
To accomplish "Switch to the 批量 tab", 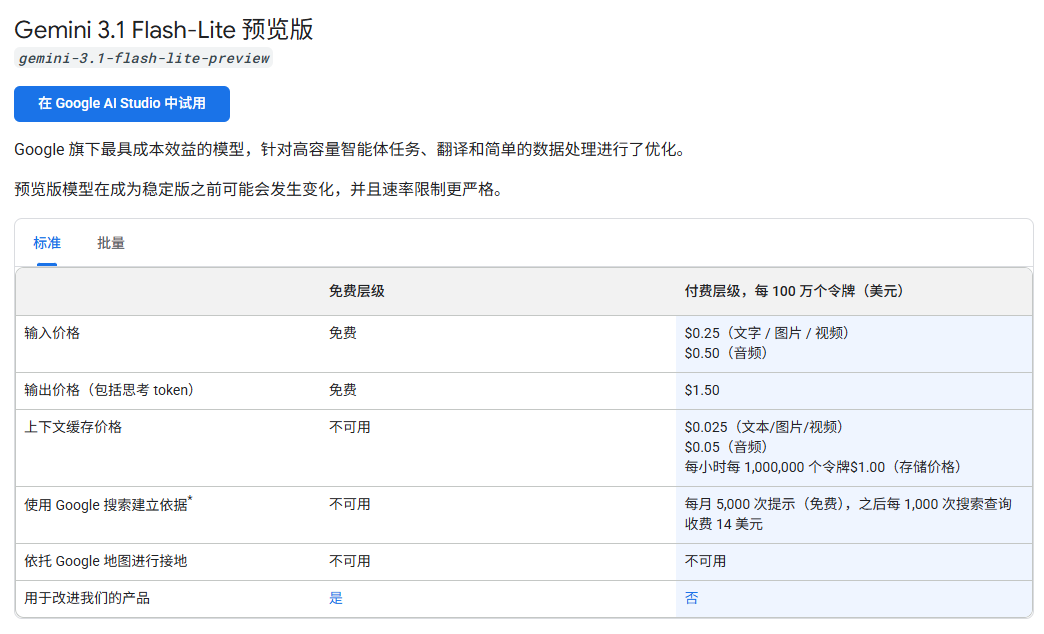I will [111, 243].
